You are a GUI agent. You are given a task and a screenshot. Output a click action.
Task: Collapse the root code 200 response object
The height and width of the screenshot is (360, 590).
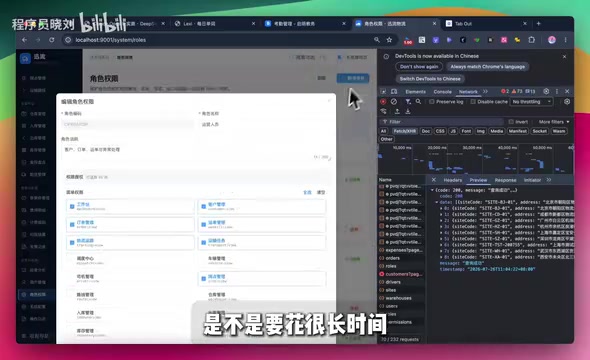pyautogui.click(x=432, y=190)
